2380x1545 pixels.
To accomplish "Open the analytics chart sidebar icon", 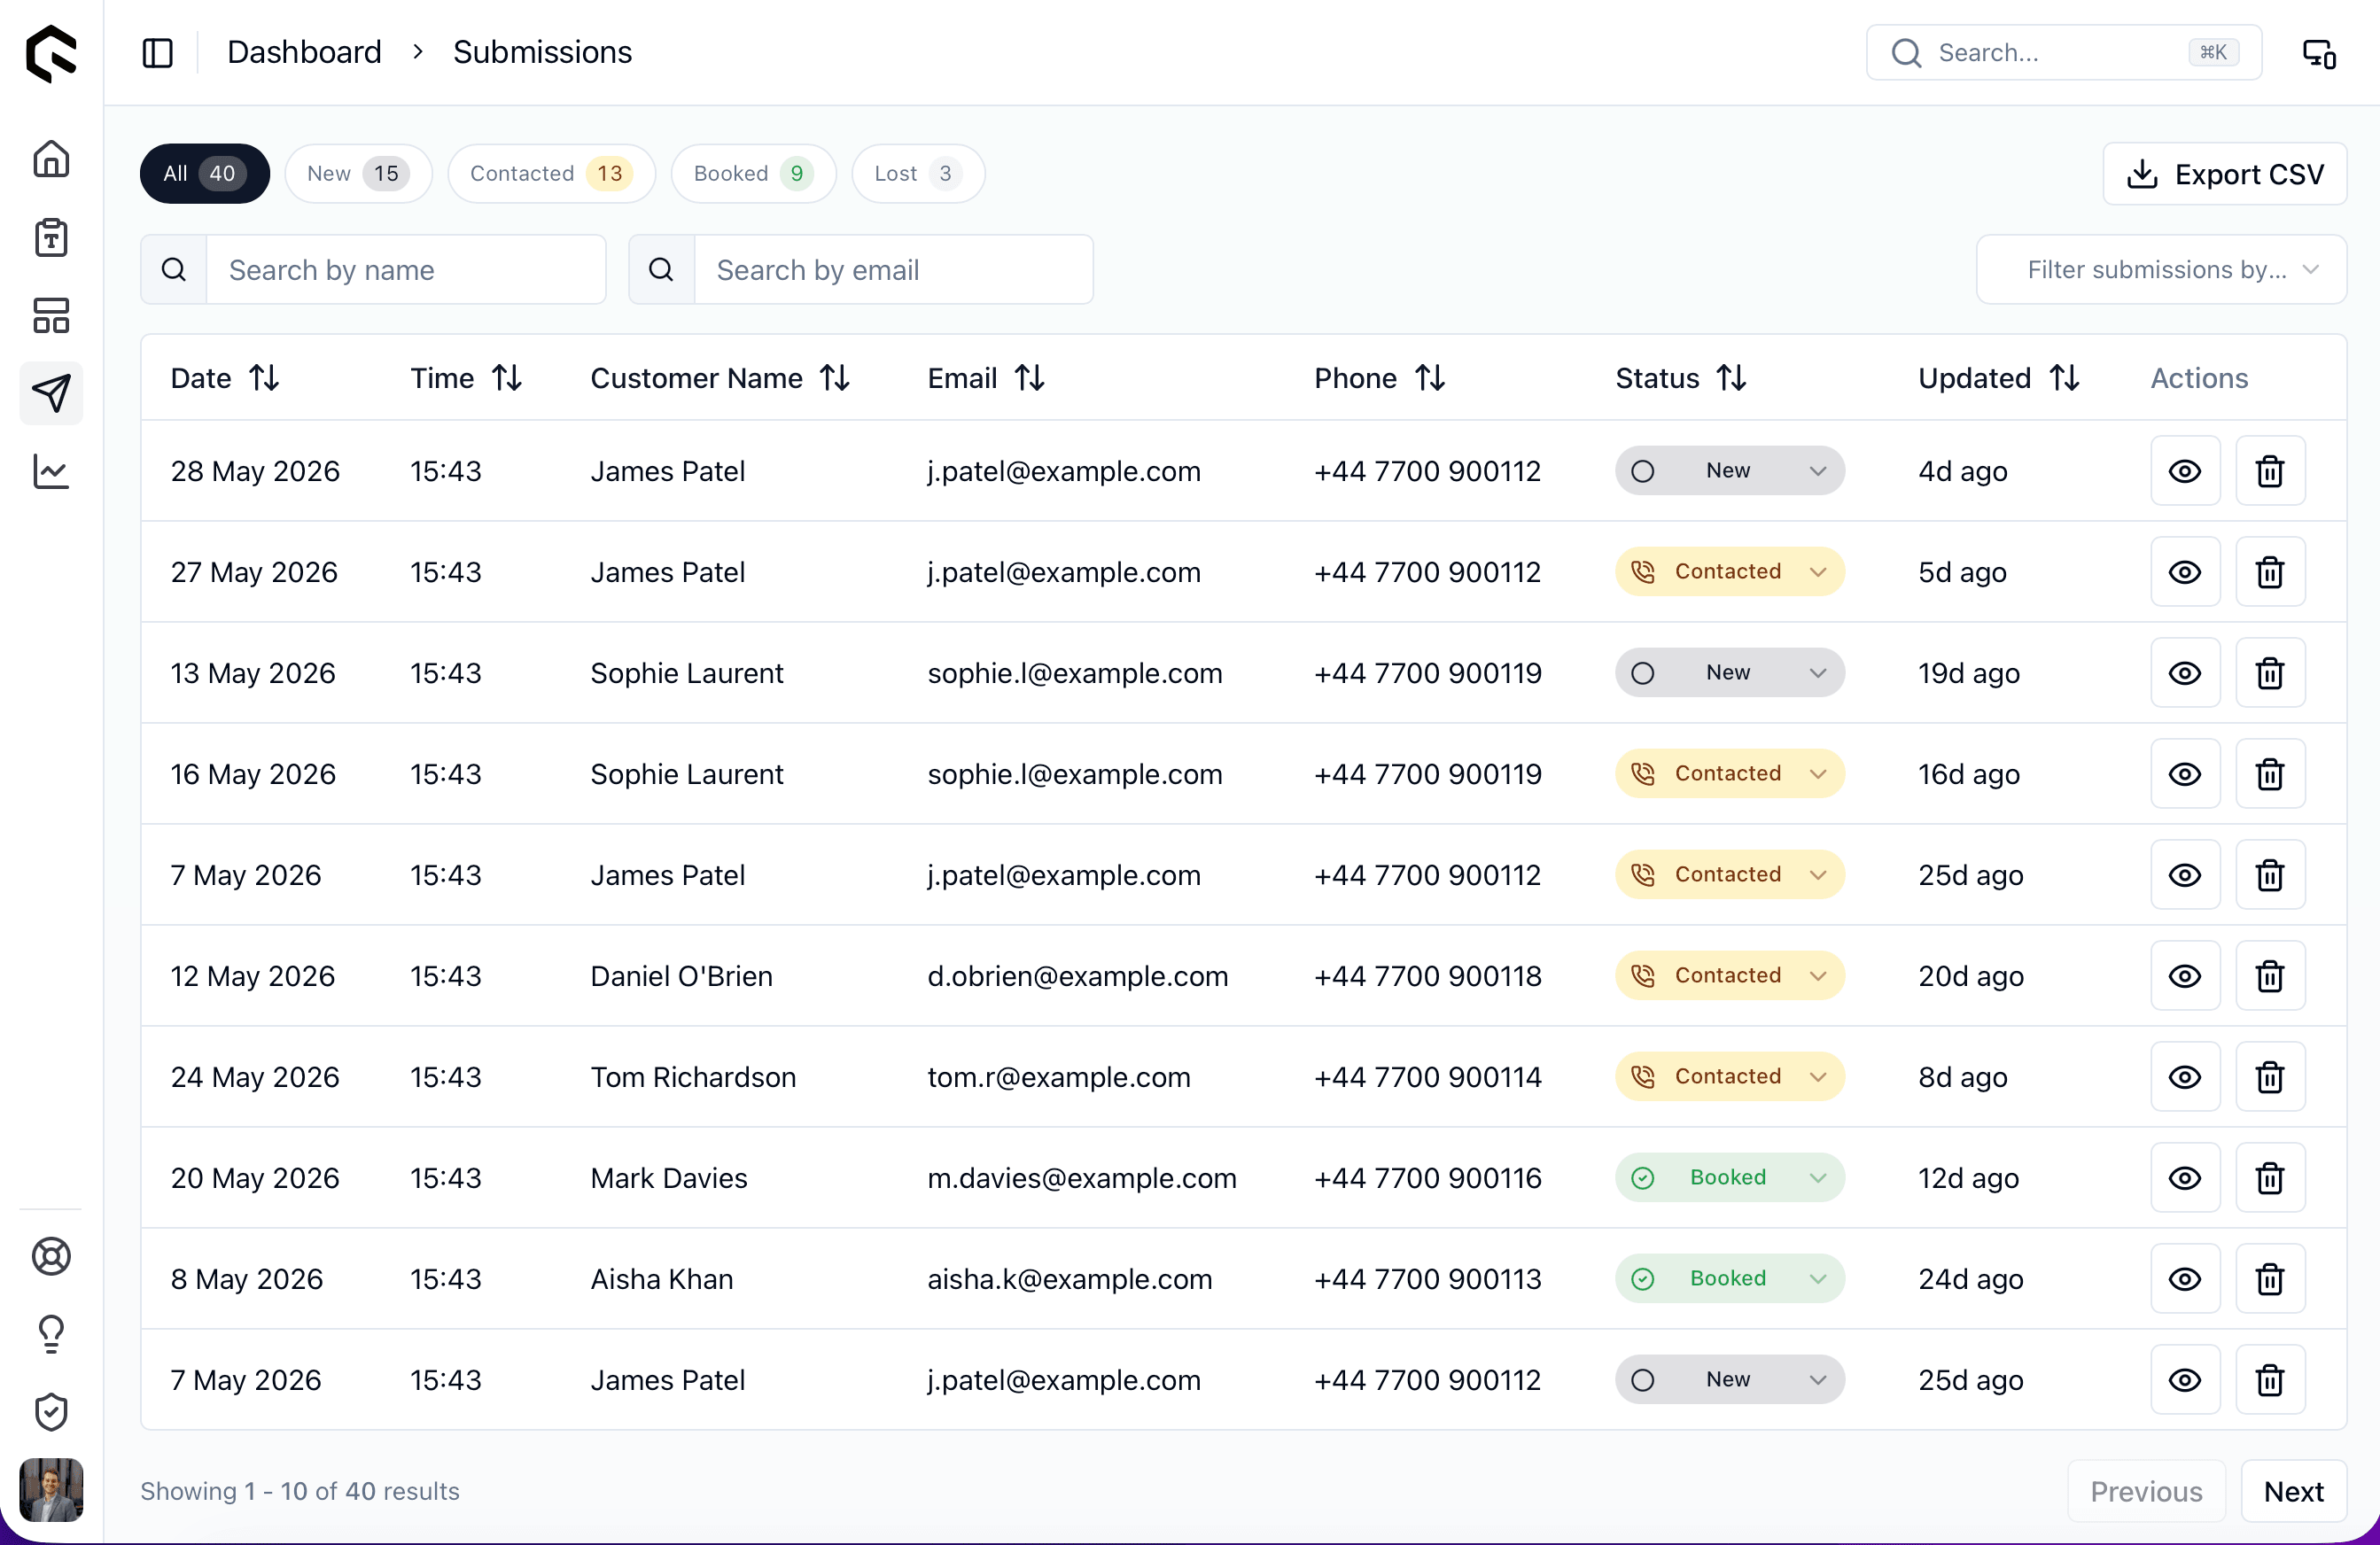I will click(51, 471).
